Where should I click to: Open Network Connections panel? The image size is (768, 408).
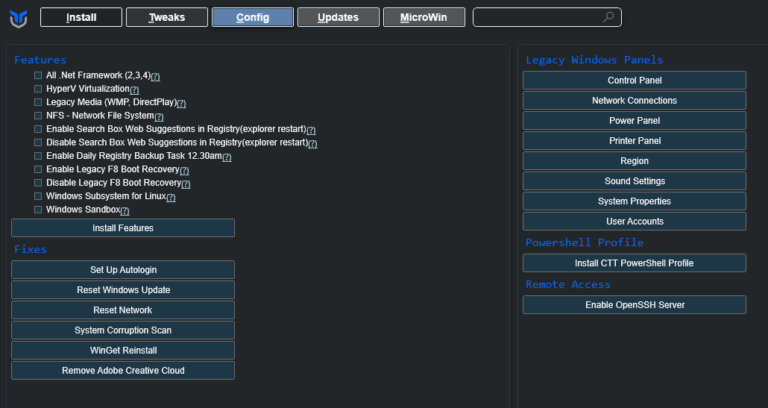tap(634, 100)
